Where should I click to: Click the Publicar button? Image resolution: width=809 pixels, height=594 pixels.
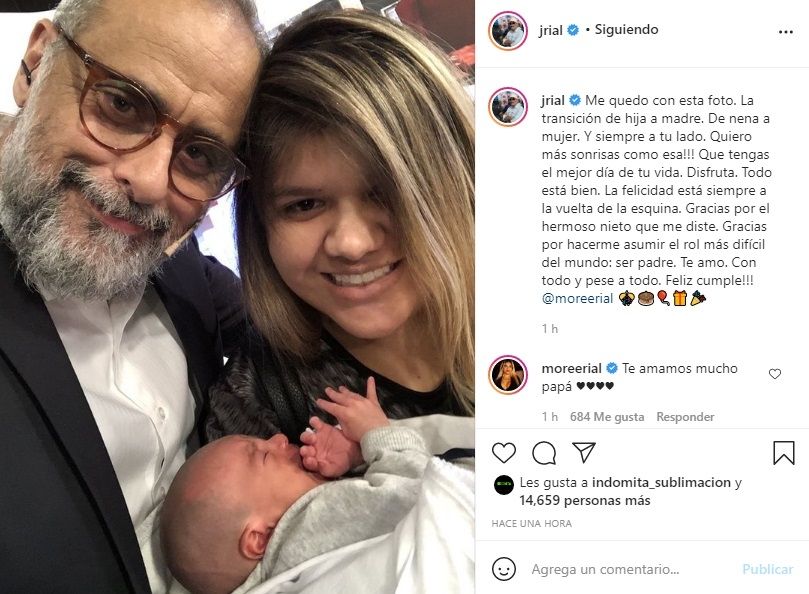click(x=767, y=569)
